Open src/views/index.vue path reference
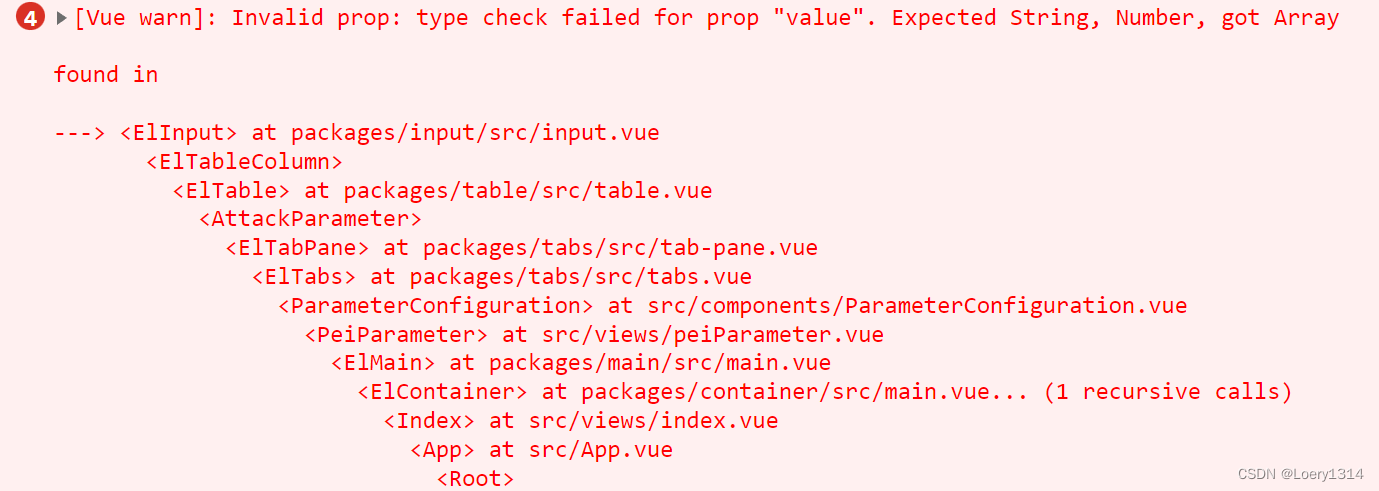The width and height of the screenshot is (1379, 491). [x=653, y=420]
